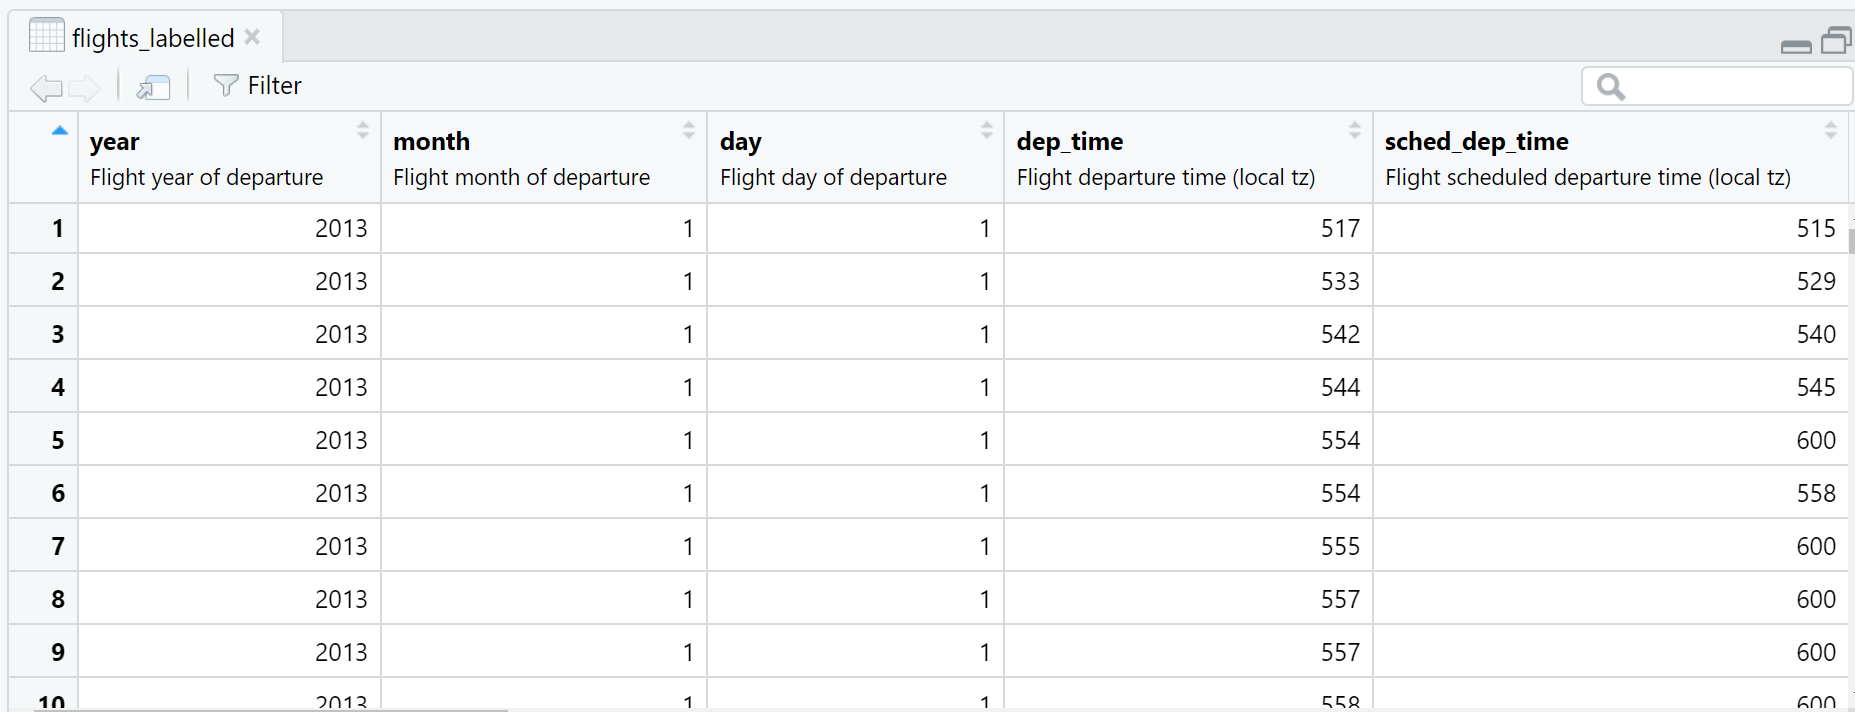Click the forward navigation arrow icon
Image resolution: width=1855 pixels, height=712 pixels.
pyautogui.click(x=85, y=88)
